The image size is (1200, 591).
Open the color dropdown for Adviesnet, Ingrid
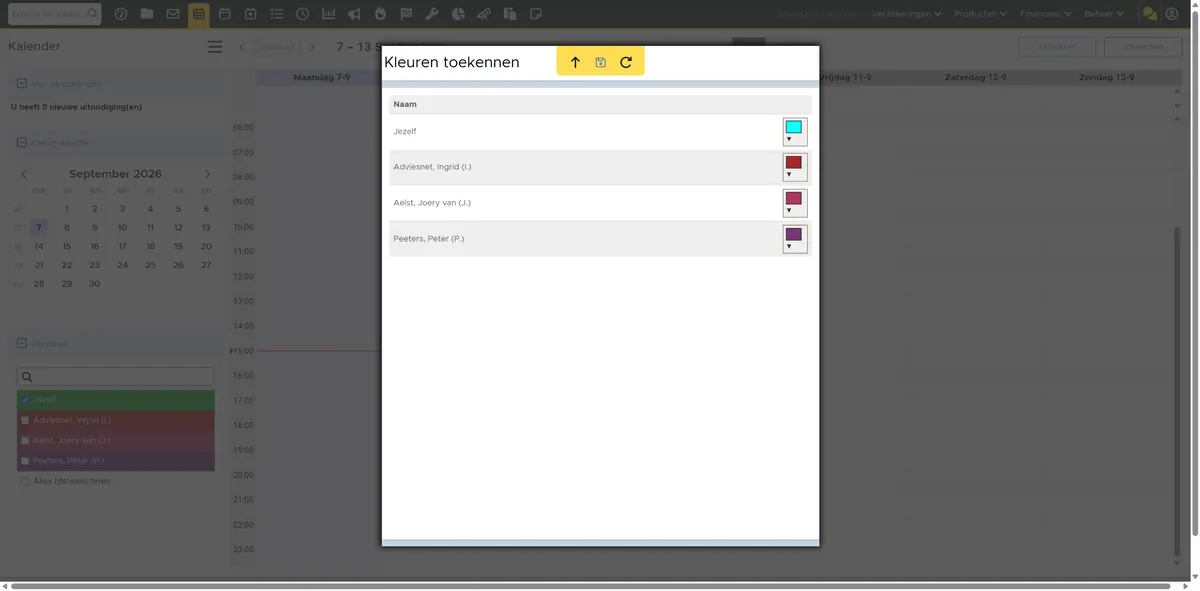pos(794,167)
